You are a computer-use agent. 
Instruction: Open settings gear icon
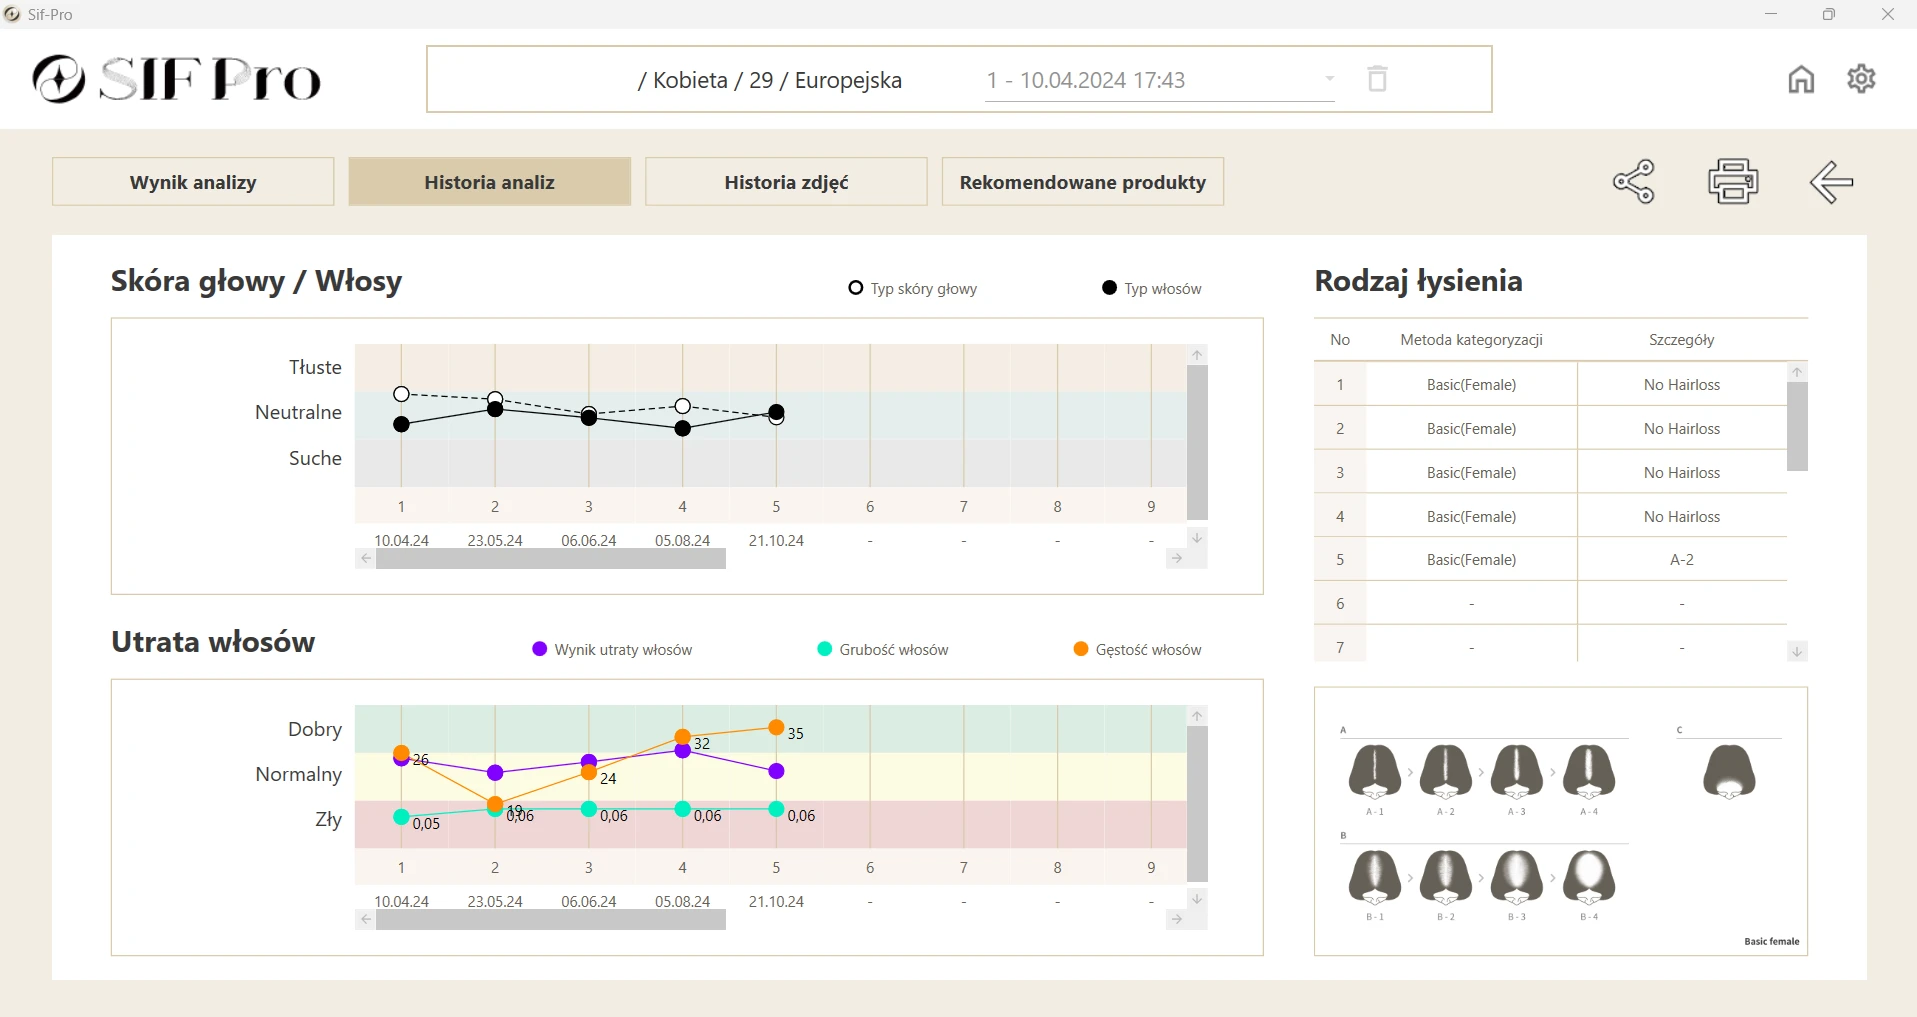[x=1861, y=79]
